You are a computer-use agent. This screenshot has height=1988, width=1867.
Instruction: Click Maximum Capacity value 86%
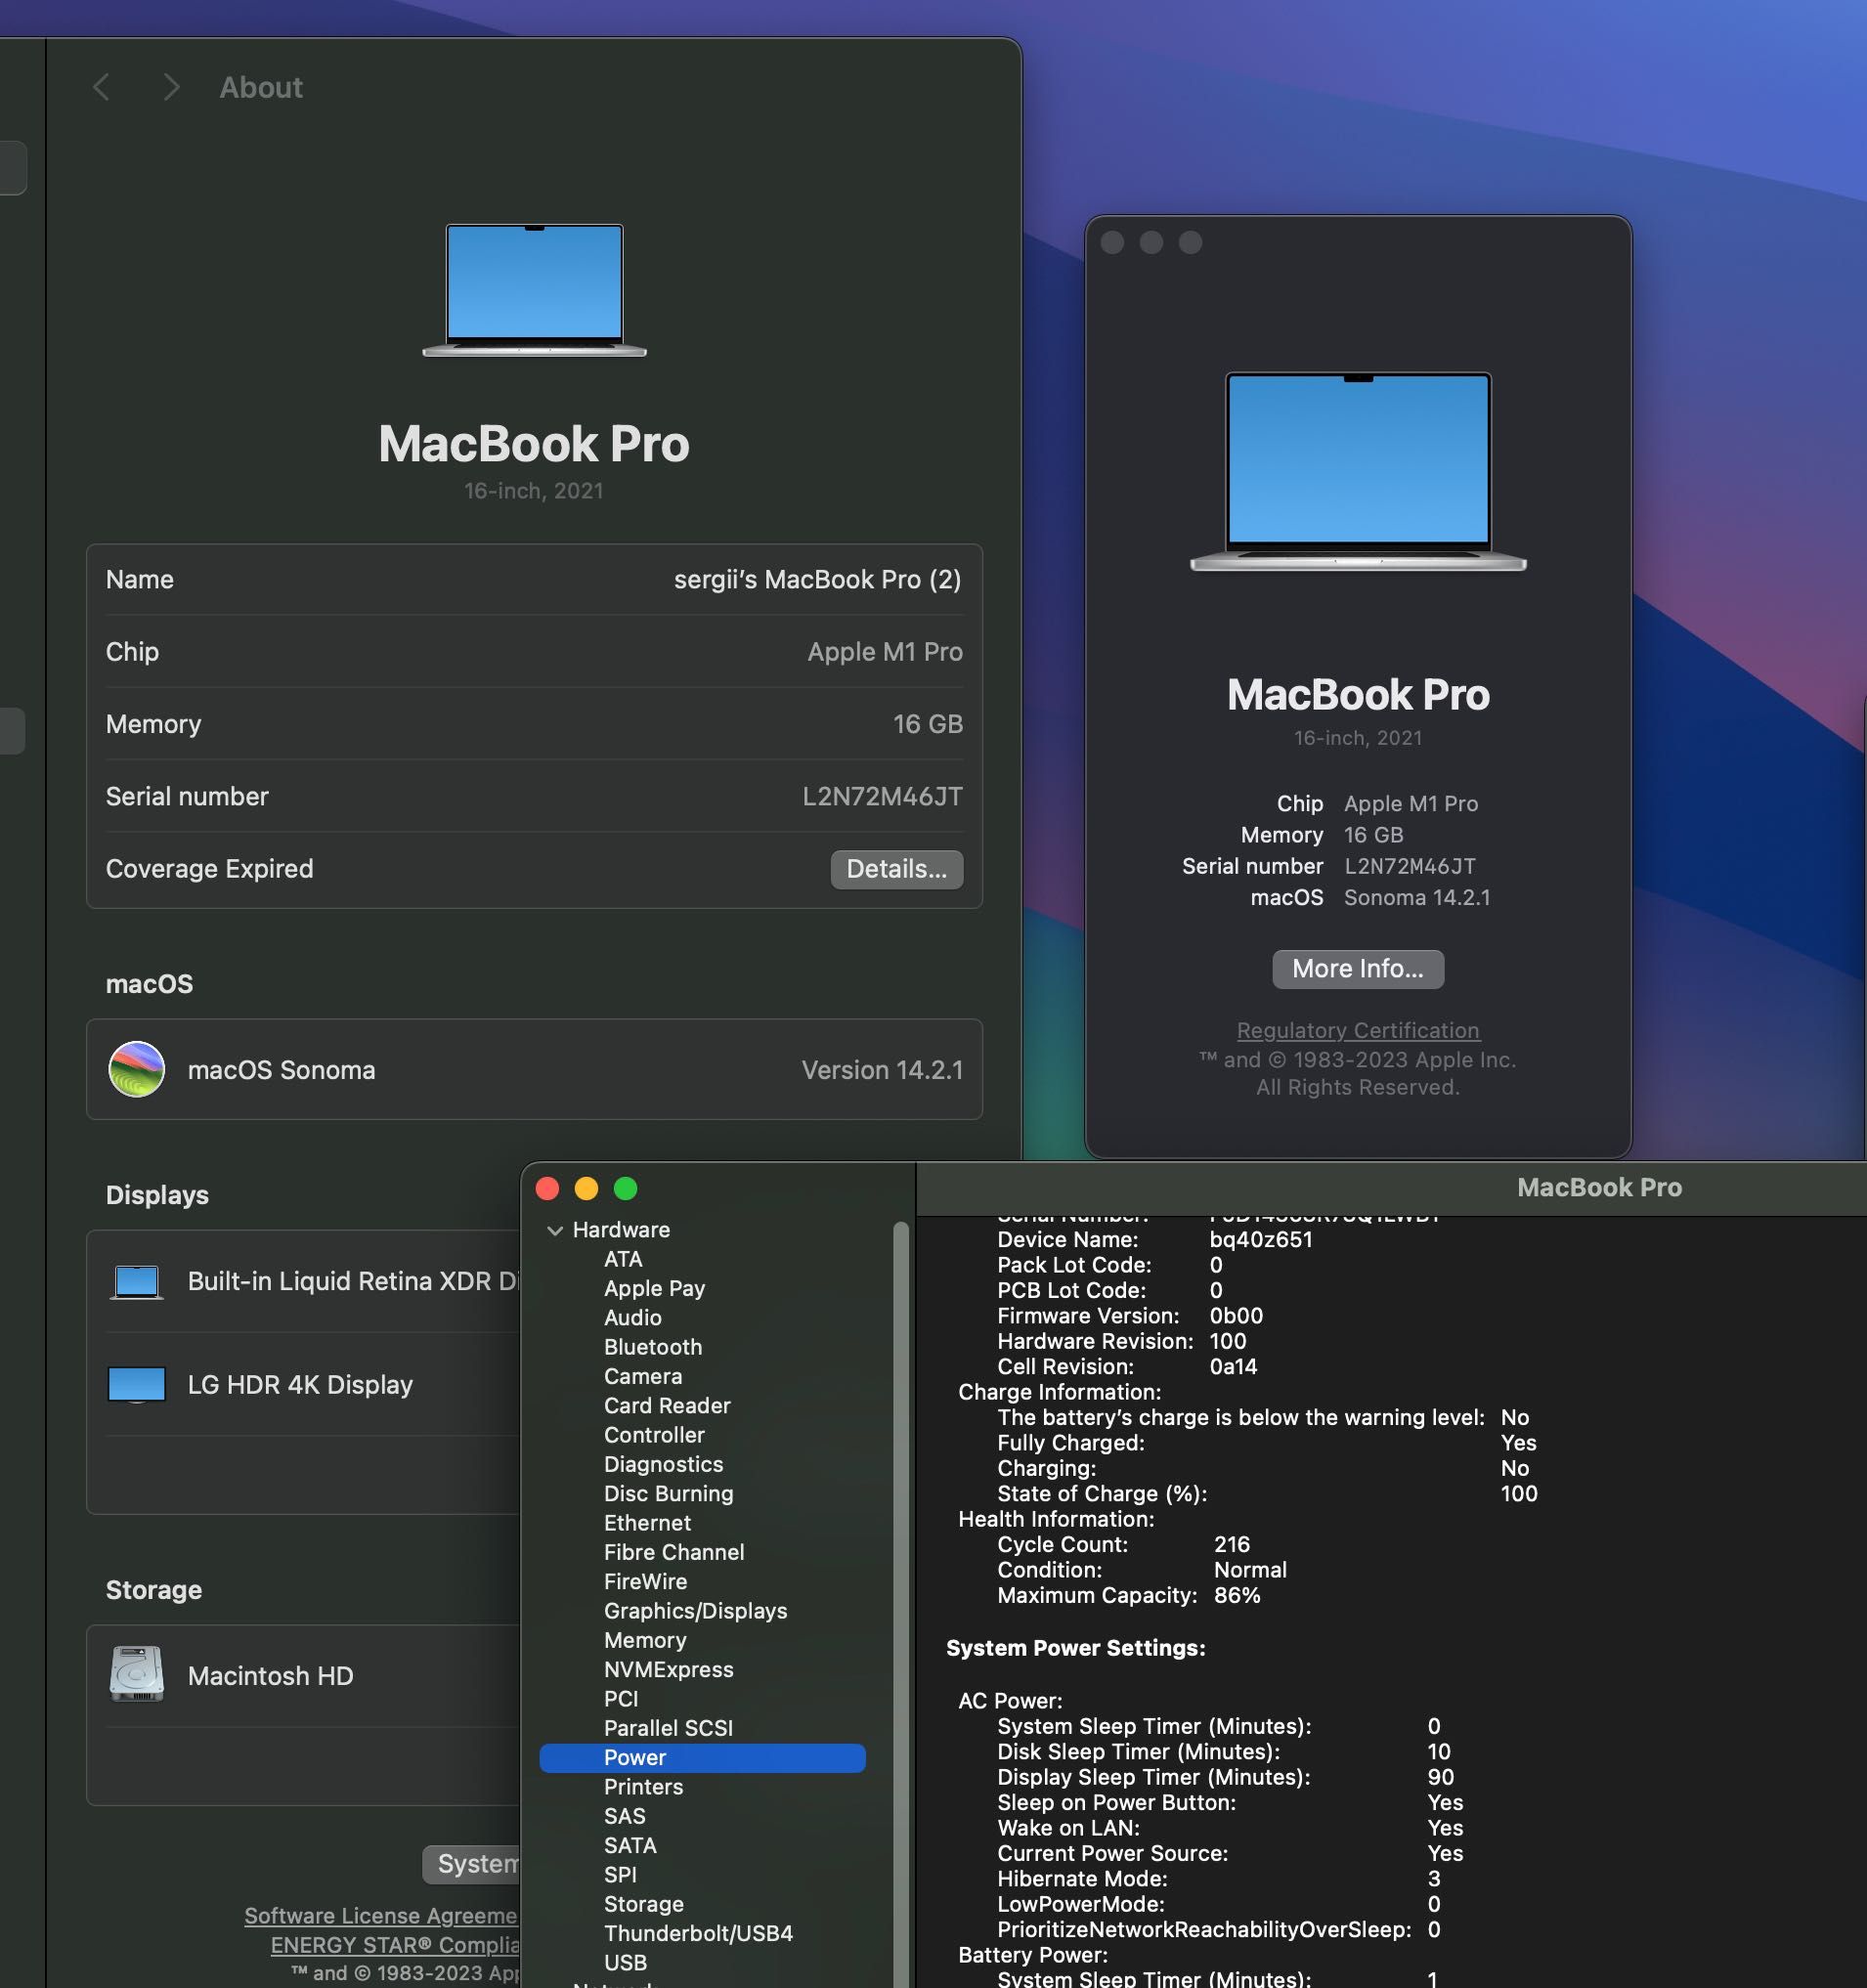coord(1237,1595)
